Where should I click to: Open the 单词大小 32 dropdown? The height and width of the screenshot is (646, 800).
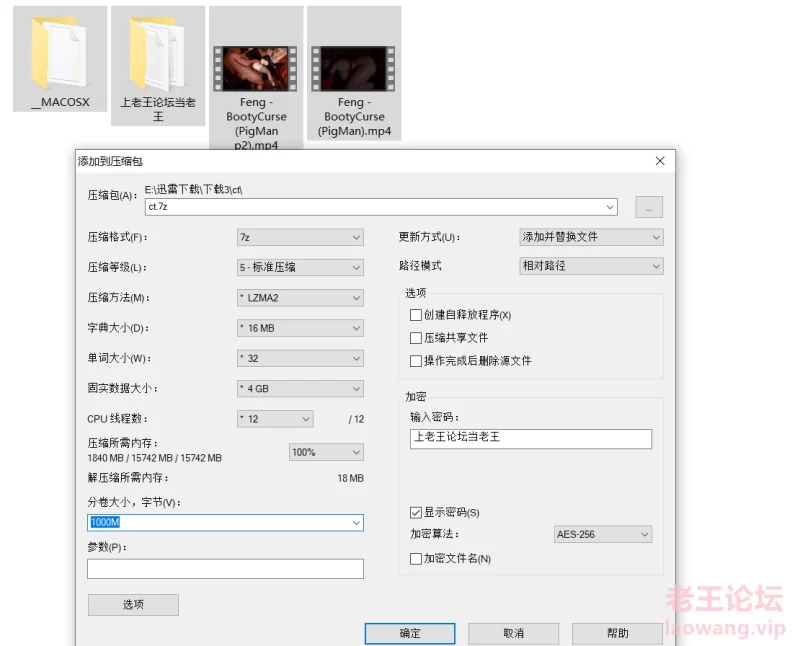pyautogui.click(x=300, y=358)
